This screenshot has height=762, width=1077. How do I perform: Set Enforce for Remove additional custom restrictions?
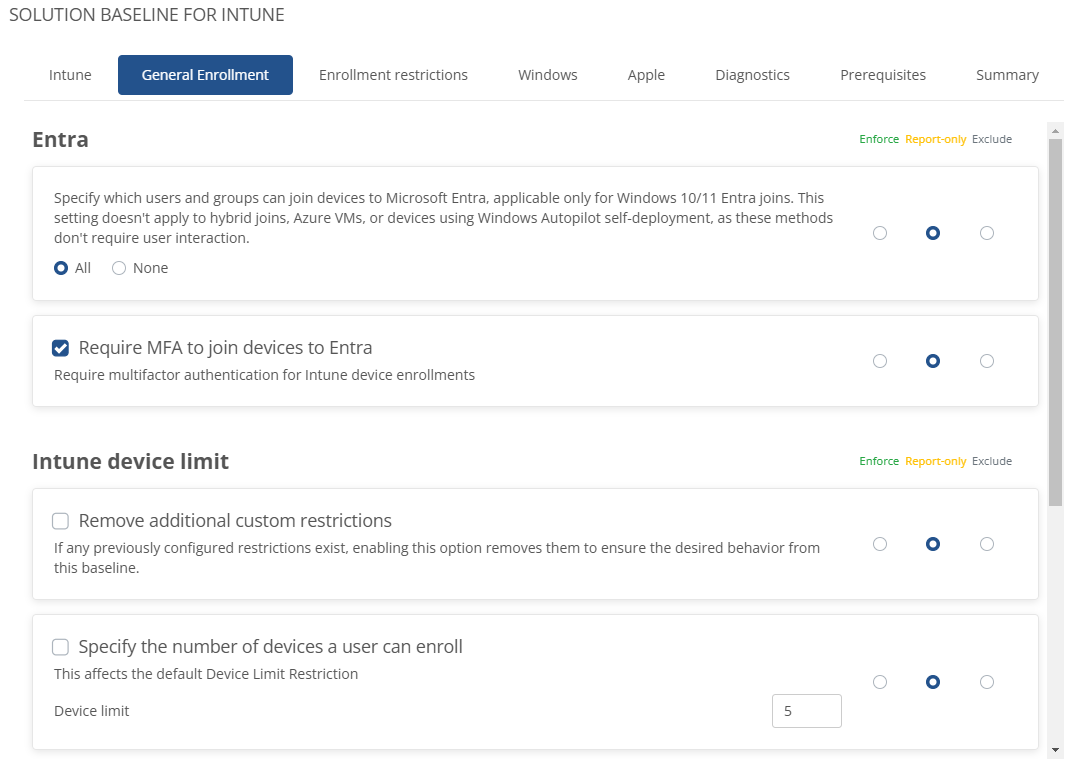click(x=880, y=544)
